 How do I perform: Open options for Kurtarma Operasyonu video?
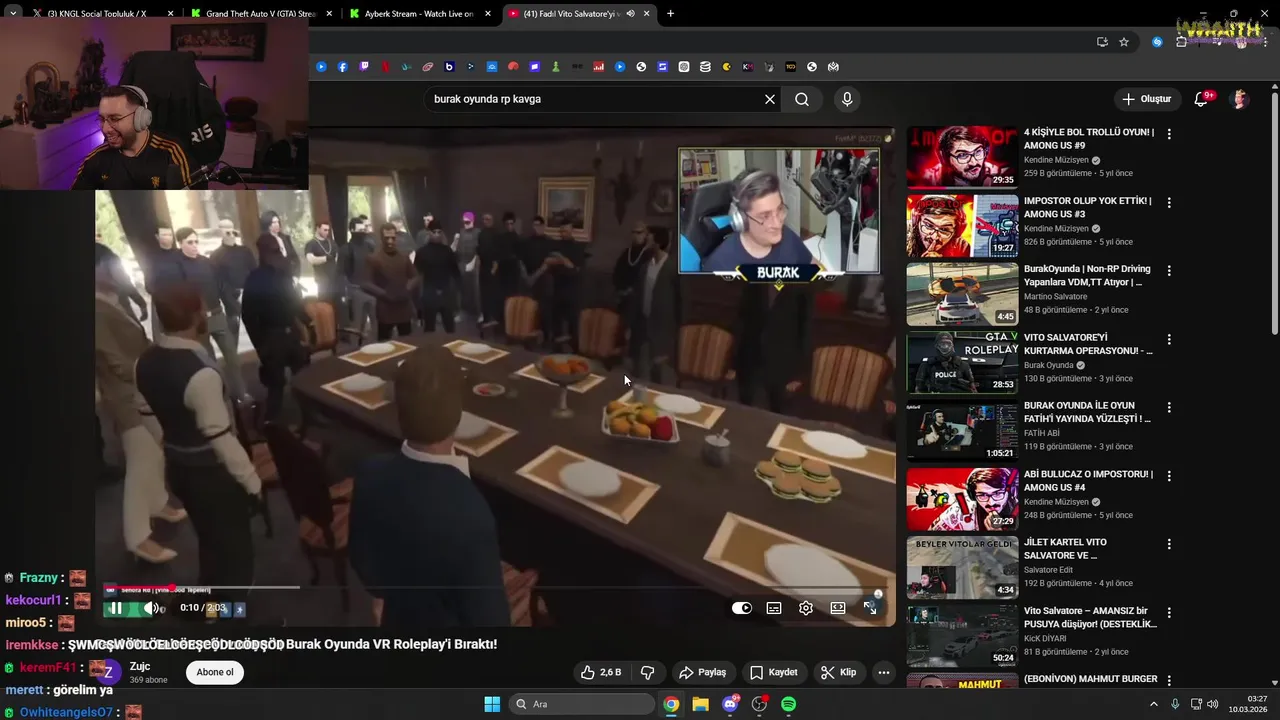1169,339
